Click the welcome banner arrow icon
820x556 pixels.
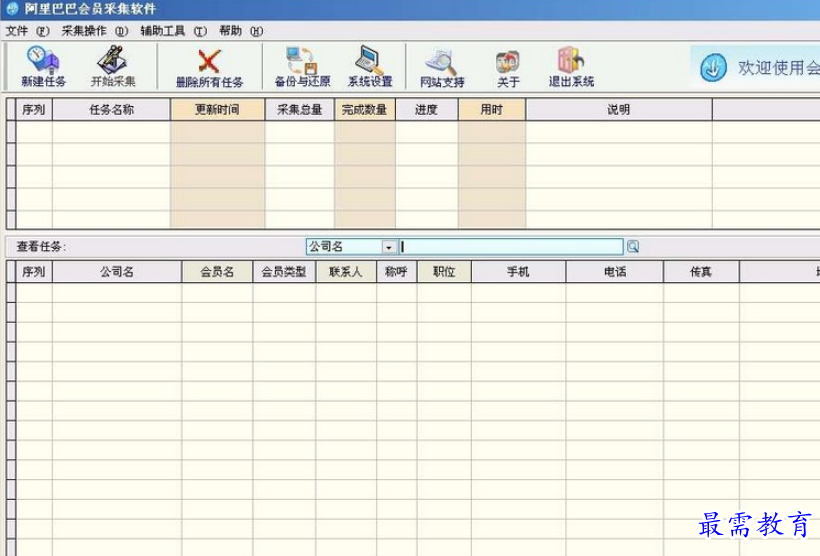click(713, 67)
